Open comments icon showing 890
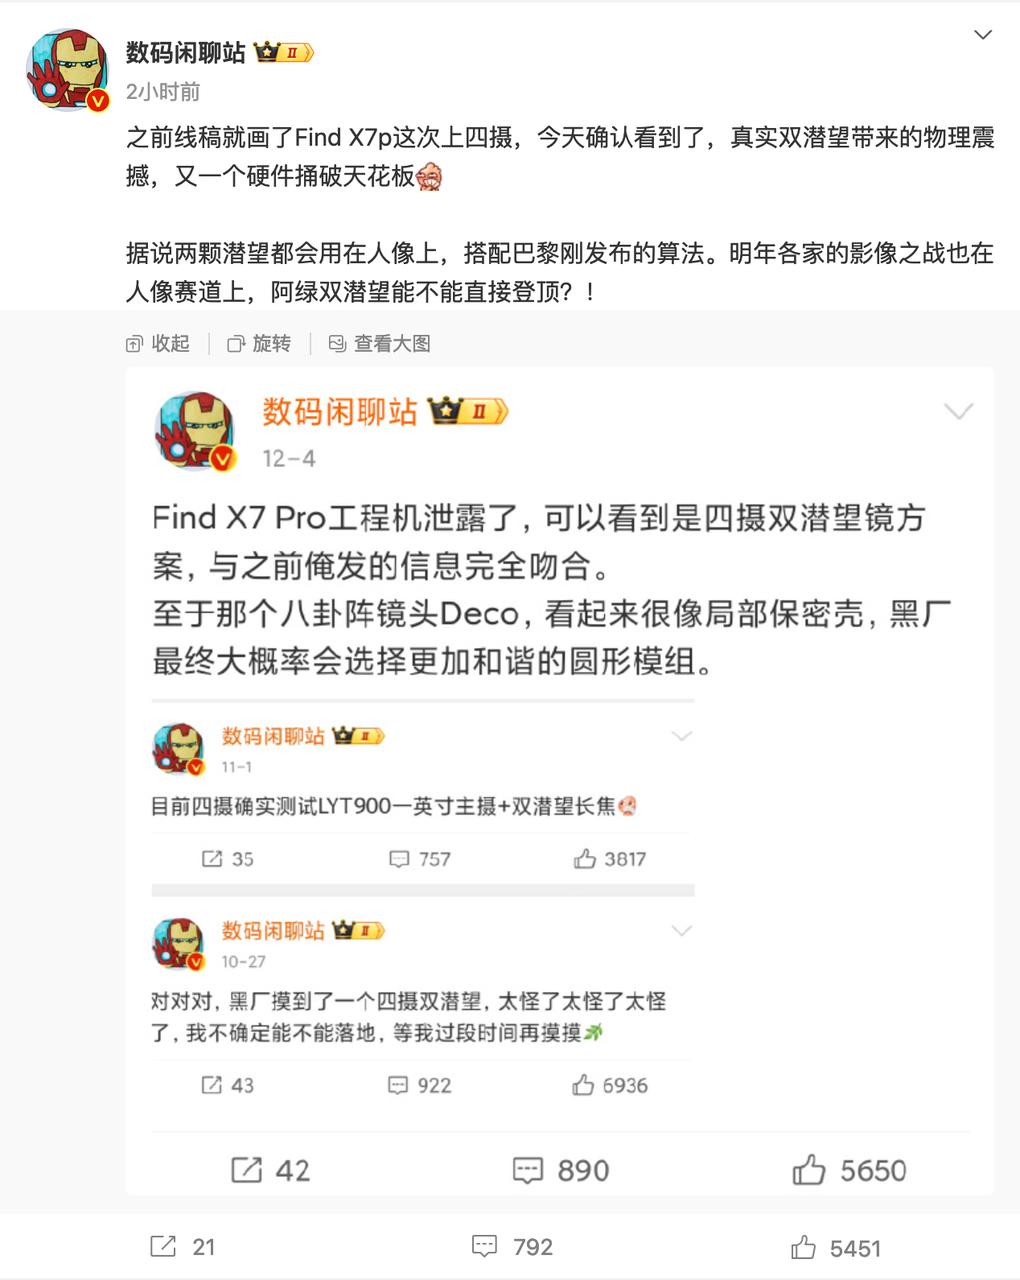The width and height of the screenshot is (1020, 1280). click(x=527, y=1170)
